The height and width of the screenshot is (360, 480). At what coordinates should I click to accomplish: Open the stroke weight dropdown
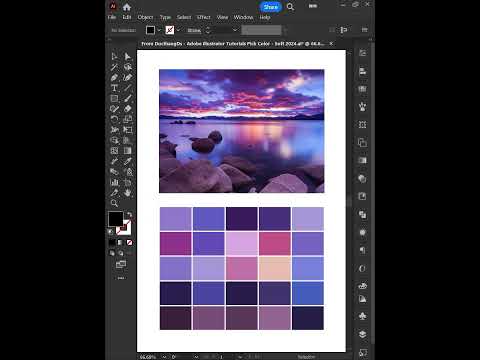click(235, 30)
